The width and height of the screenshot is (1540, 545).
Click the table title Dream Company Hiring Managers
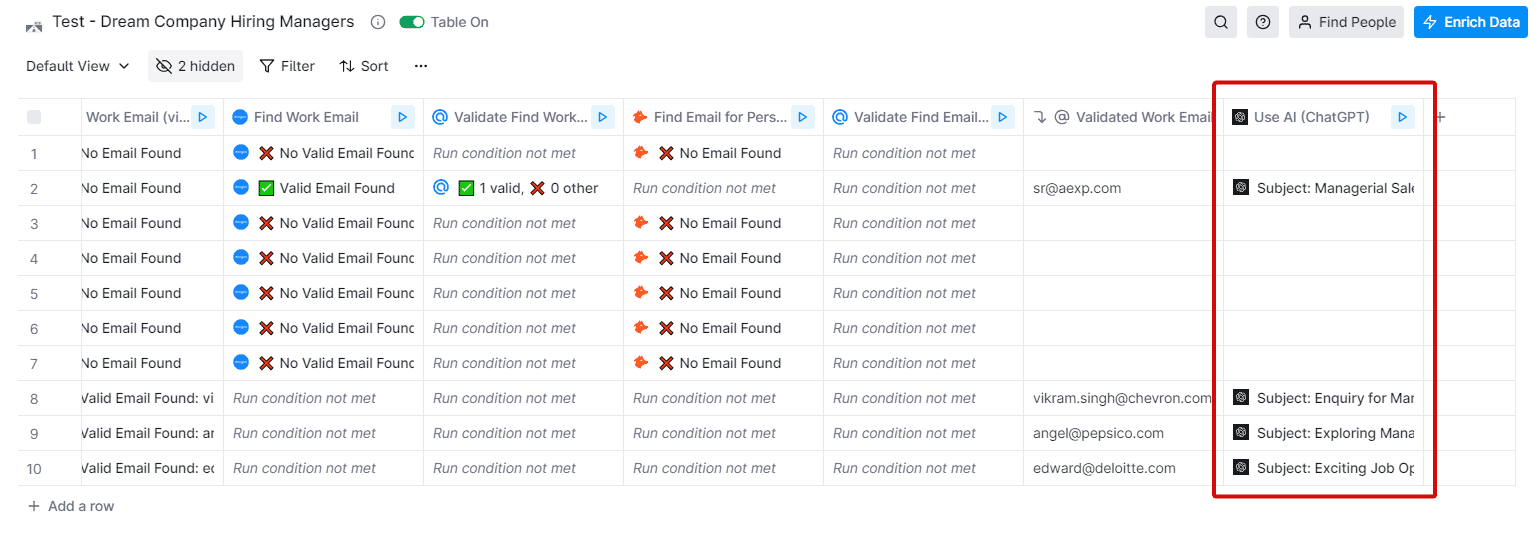[203, 22]
